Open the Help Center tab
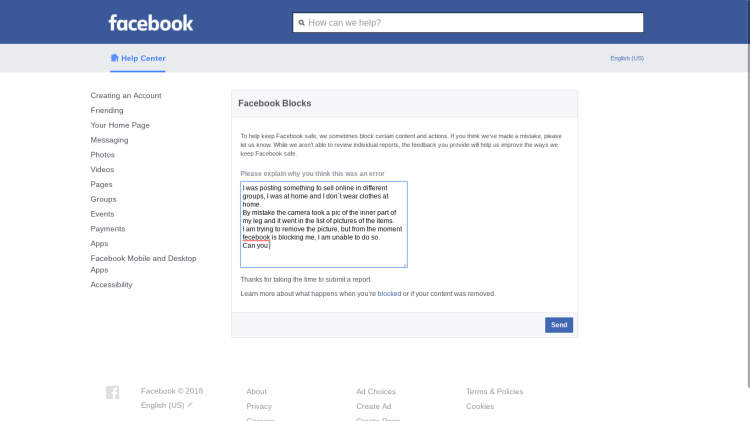Image resolution: width=750 pixels, height=421 pixels. [143, 58]
